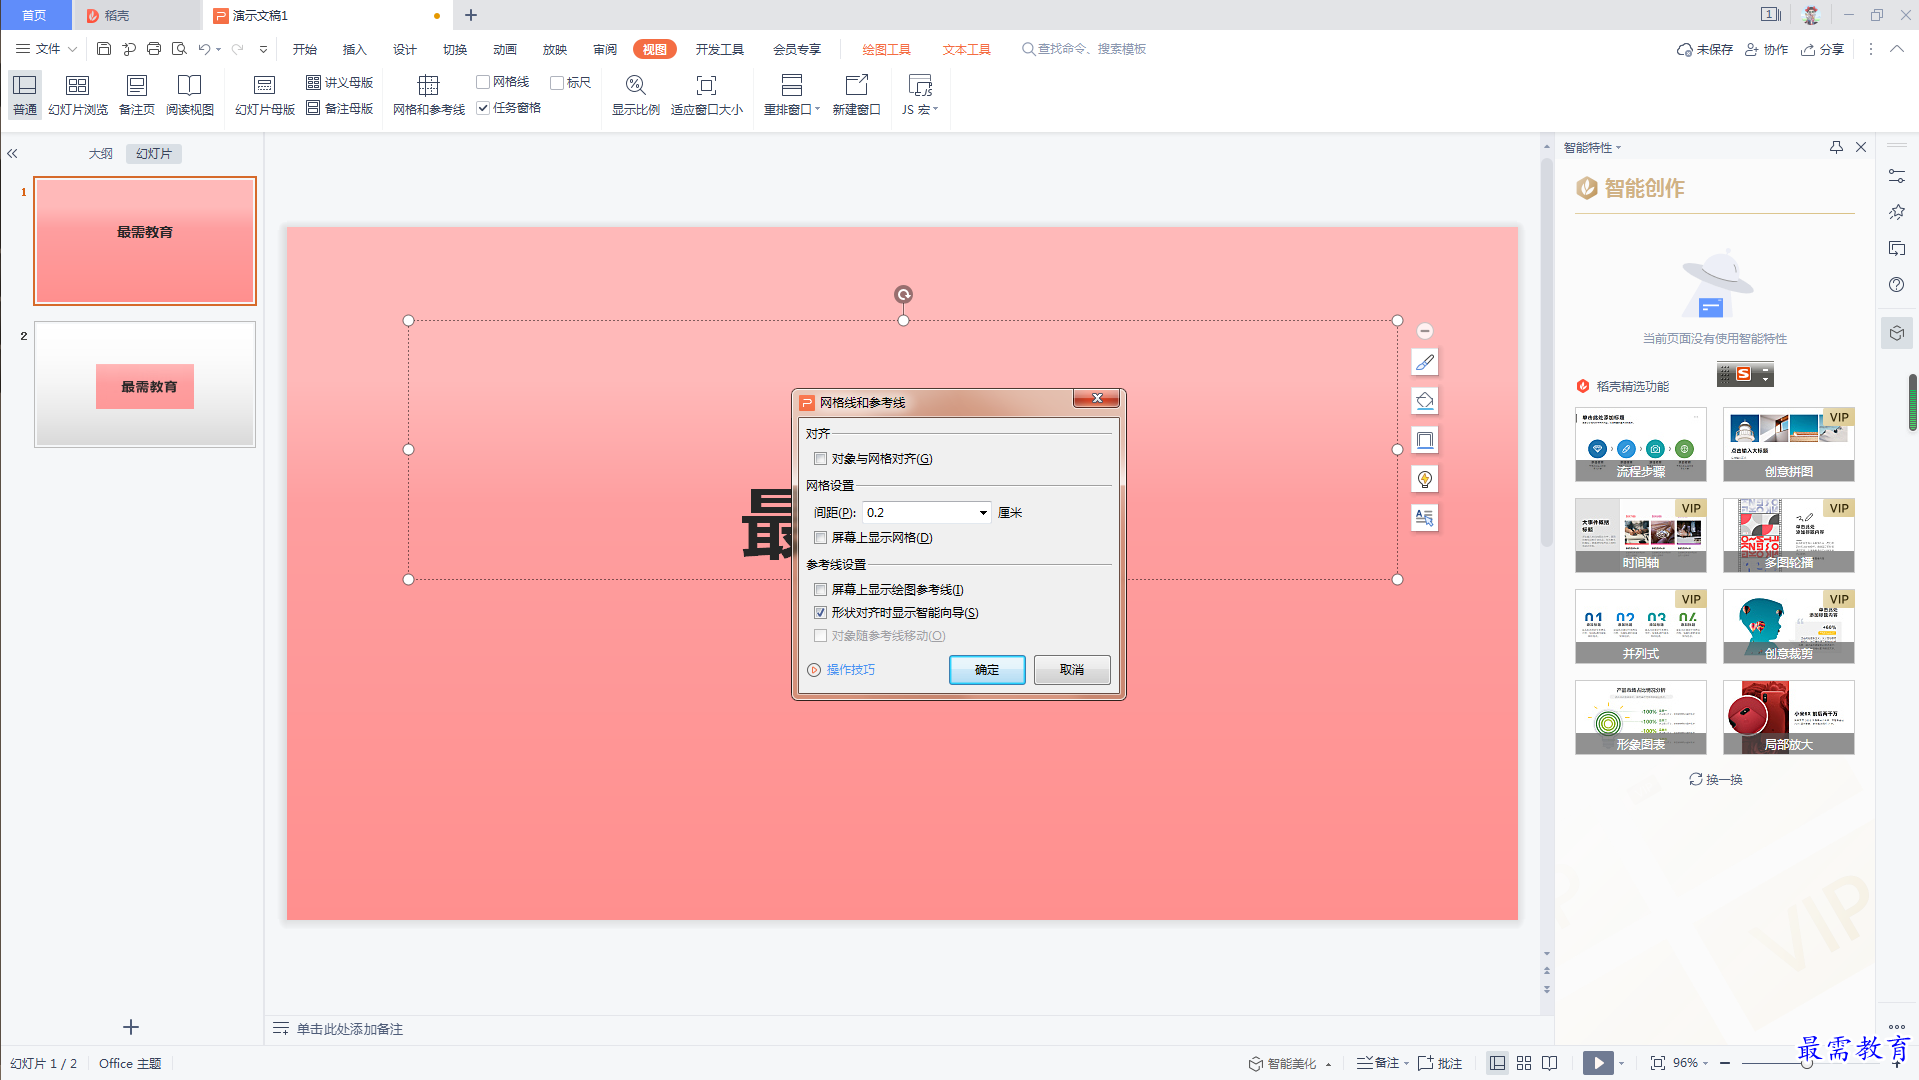This screenshot has width=1919, height=1080.
Task: Expand zoom percentage 96% dropdown
Action: point(1706,1063)
